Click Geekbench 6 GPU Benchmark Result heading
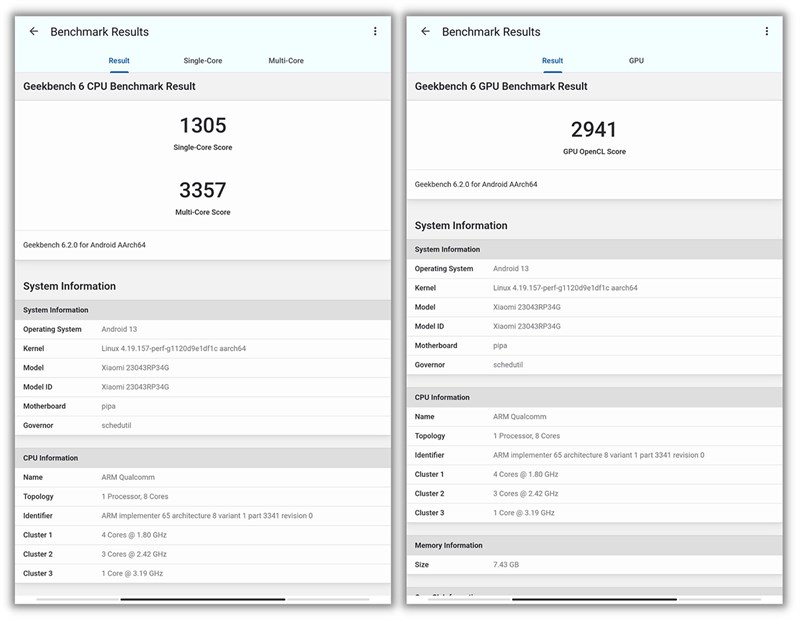800x620 pixels. click(x=501, y=86)
